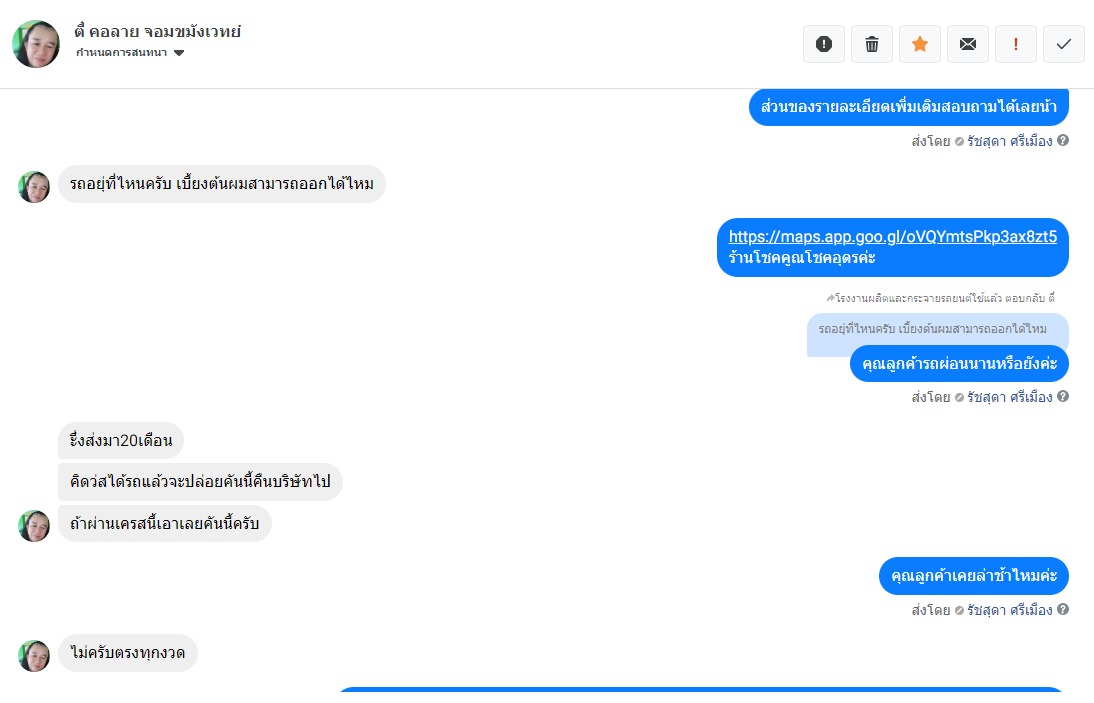
Task: Open the customer name ตี๋ คอลาย จอมขมังเวทย์
Action: pos(158,31)
